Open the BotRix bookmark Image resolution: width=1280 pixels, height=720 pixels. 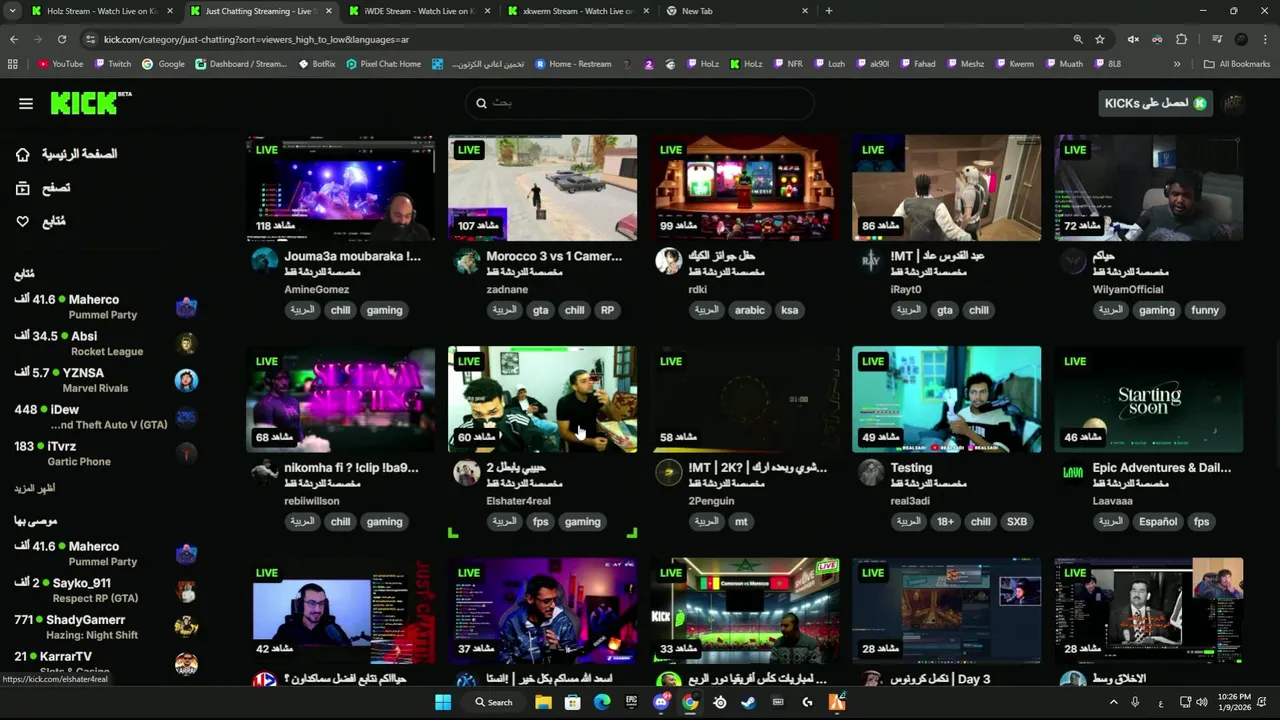(x=317, y=64)
